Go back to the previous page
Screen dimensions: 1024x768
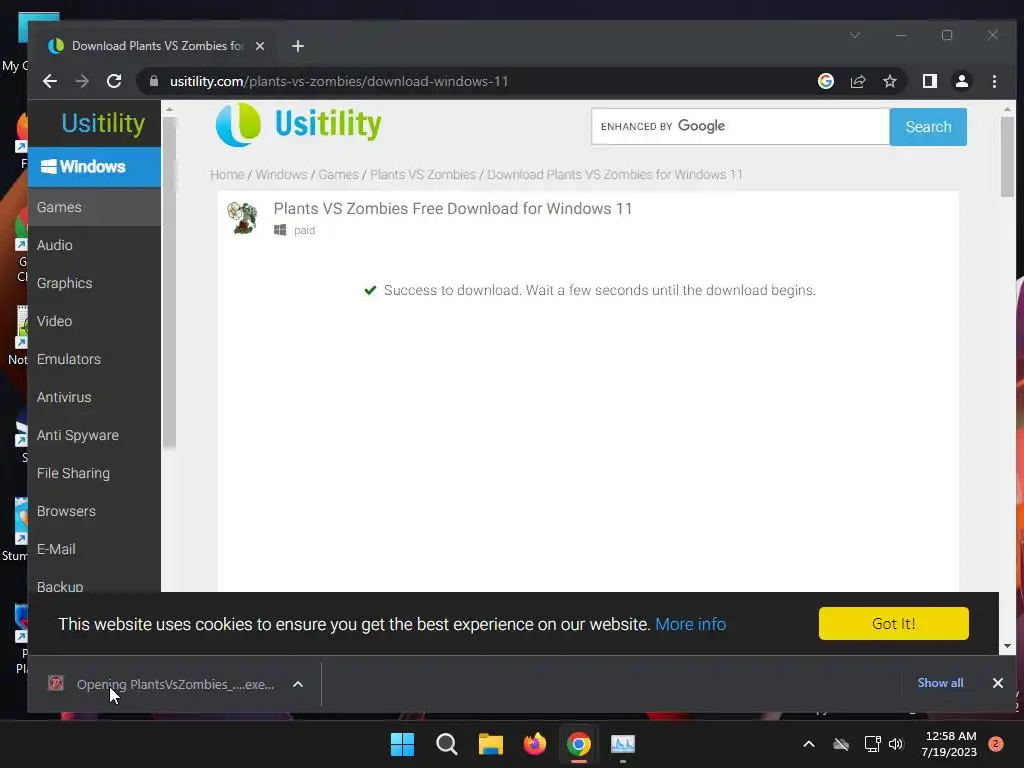[x=50, y=81]
